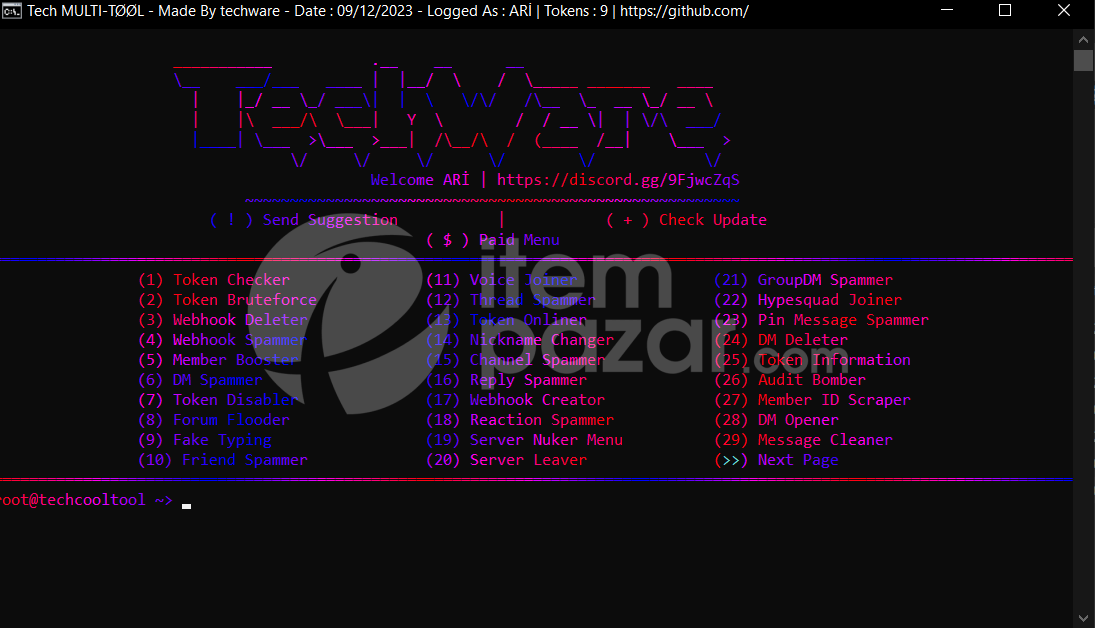Click the scrollbar down arrow
This screenshot has width=1095, height=628.
[x=1083, y=618]
